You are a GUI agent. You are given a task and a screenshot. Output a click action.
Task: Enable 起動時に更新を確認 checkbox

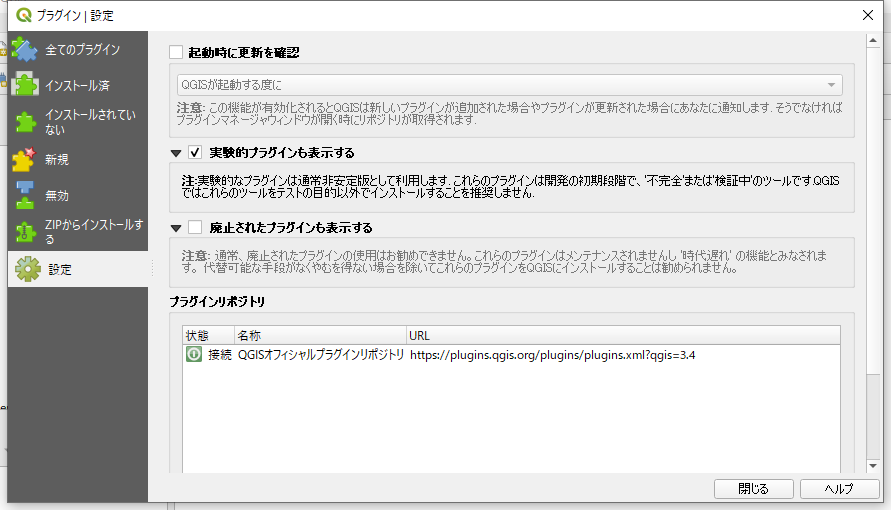[177, 52]
